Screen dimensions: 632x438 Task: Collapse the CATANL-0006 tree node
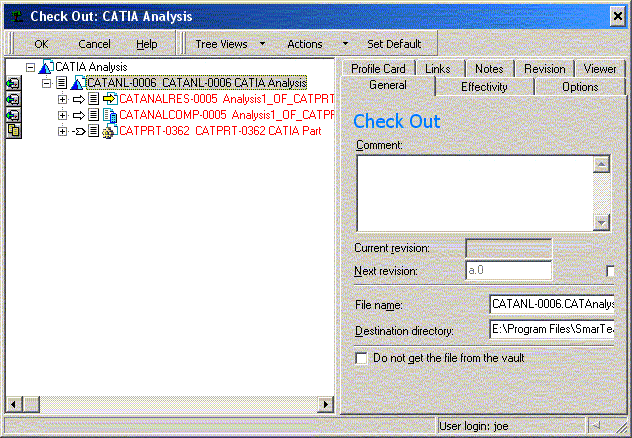click(46, 83)
